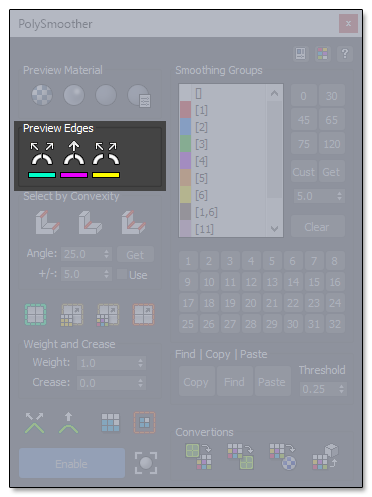Click the first Preview Edges icon above cyan
372x497 pixels.
[x=42, y=153]
